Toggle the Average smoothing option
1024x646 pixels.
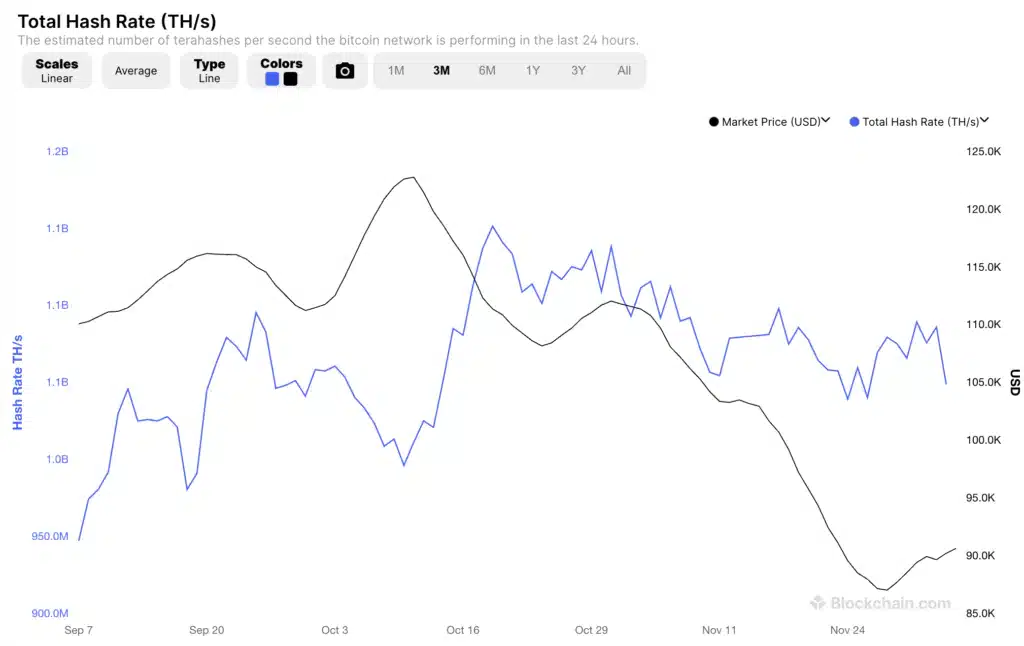(136, 71)
